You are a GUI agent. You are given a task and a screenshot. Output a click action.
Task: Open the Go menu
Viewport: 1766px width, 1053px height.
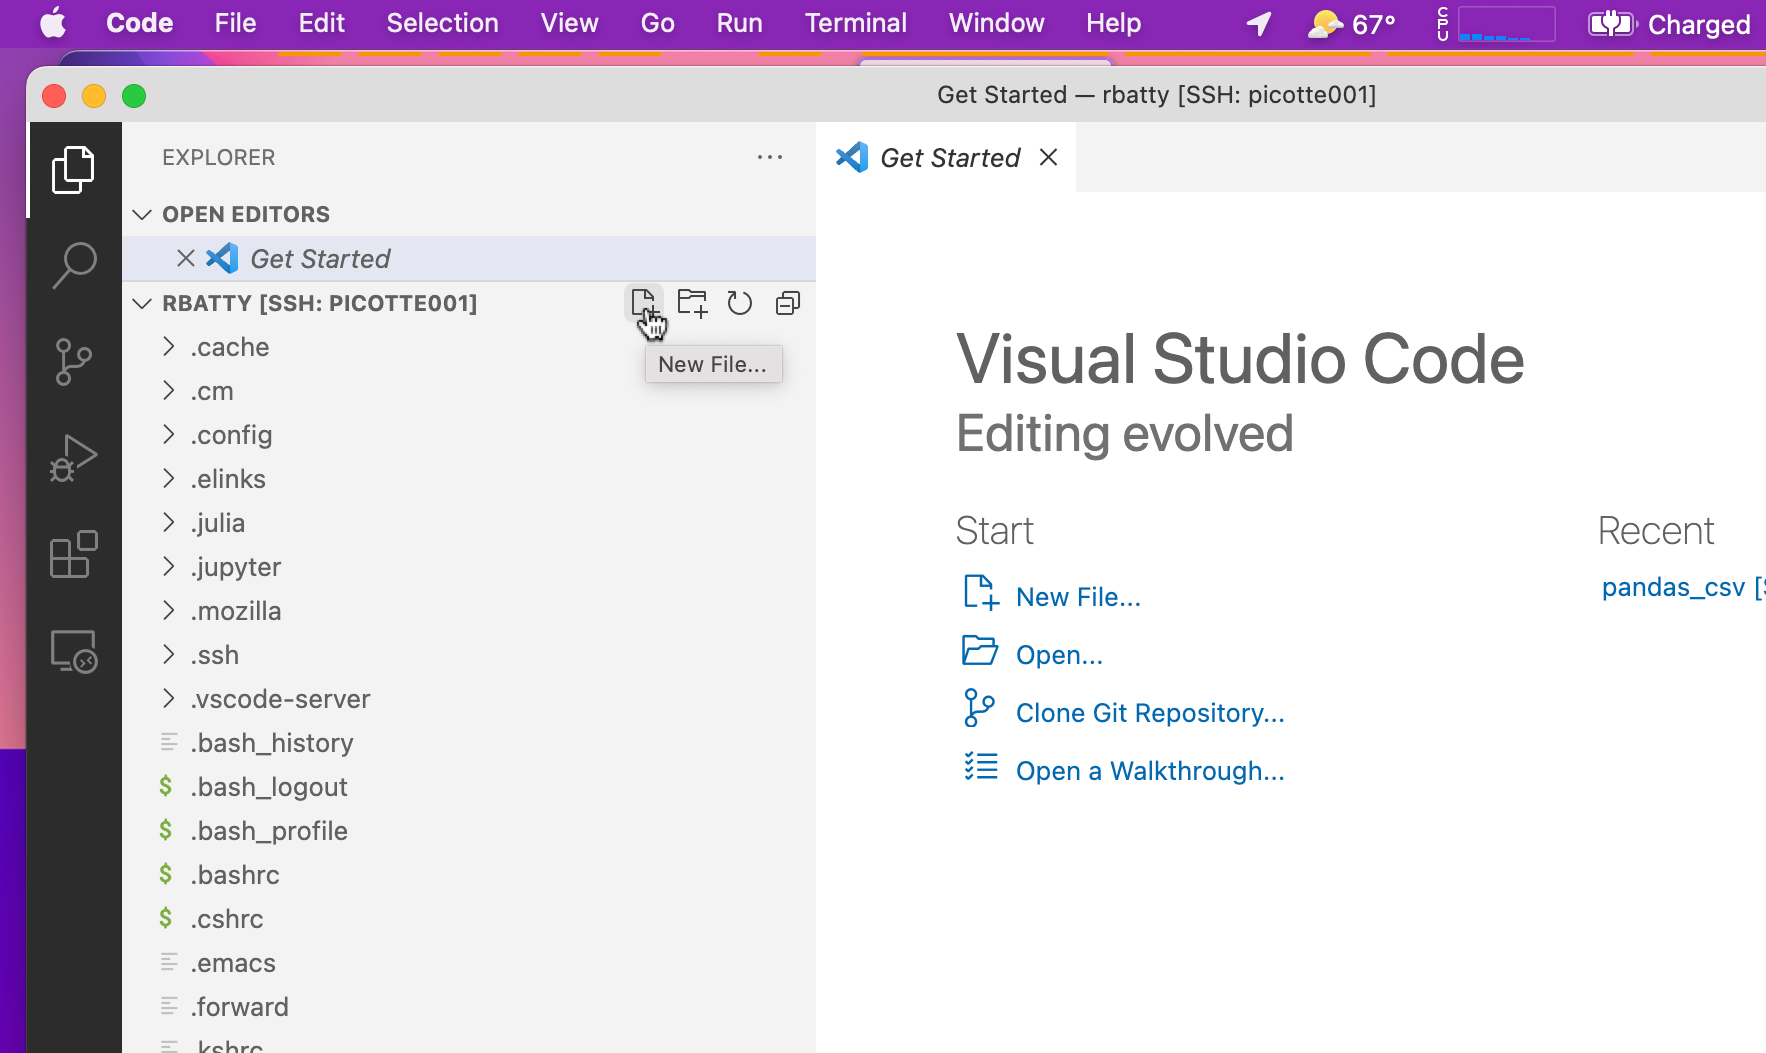(x=657, y=23)
